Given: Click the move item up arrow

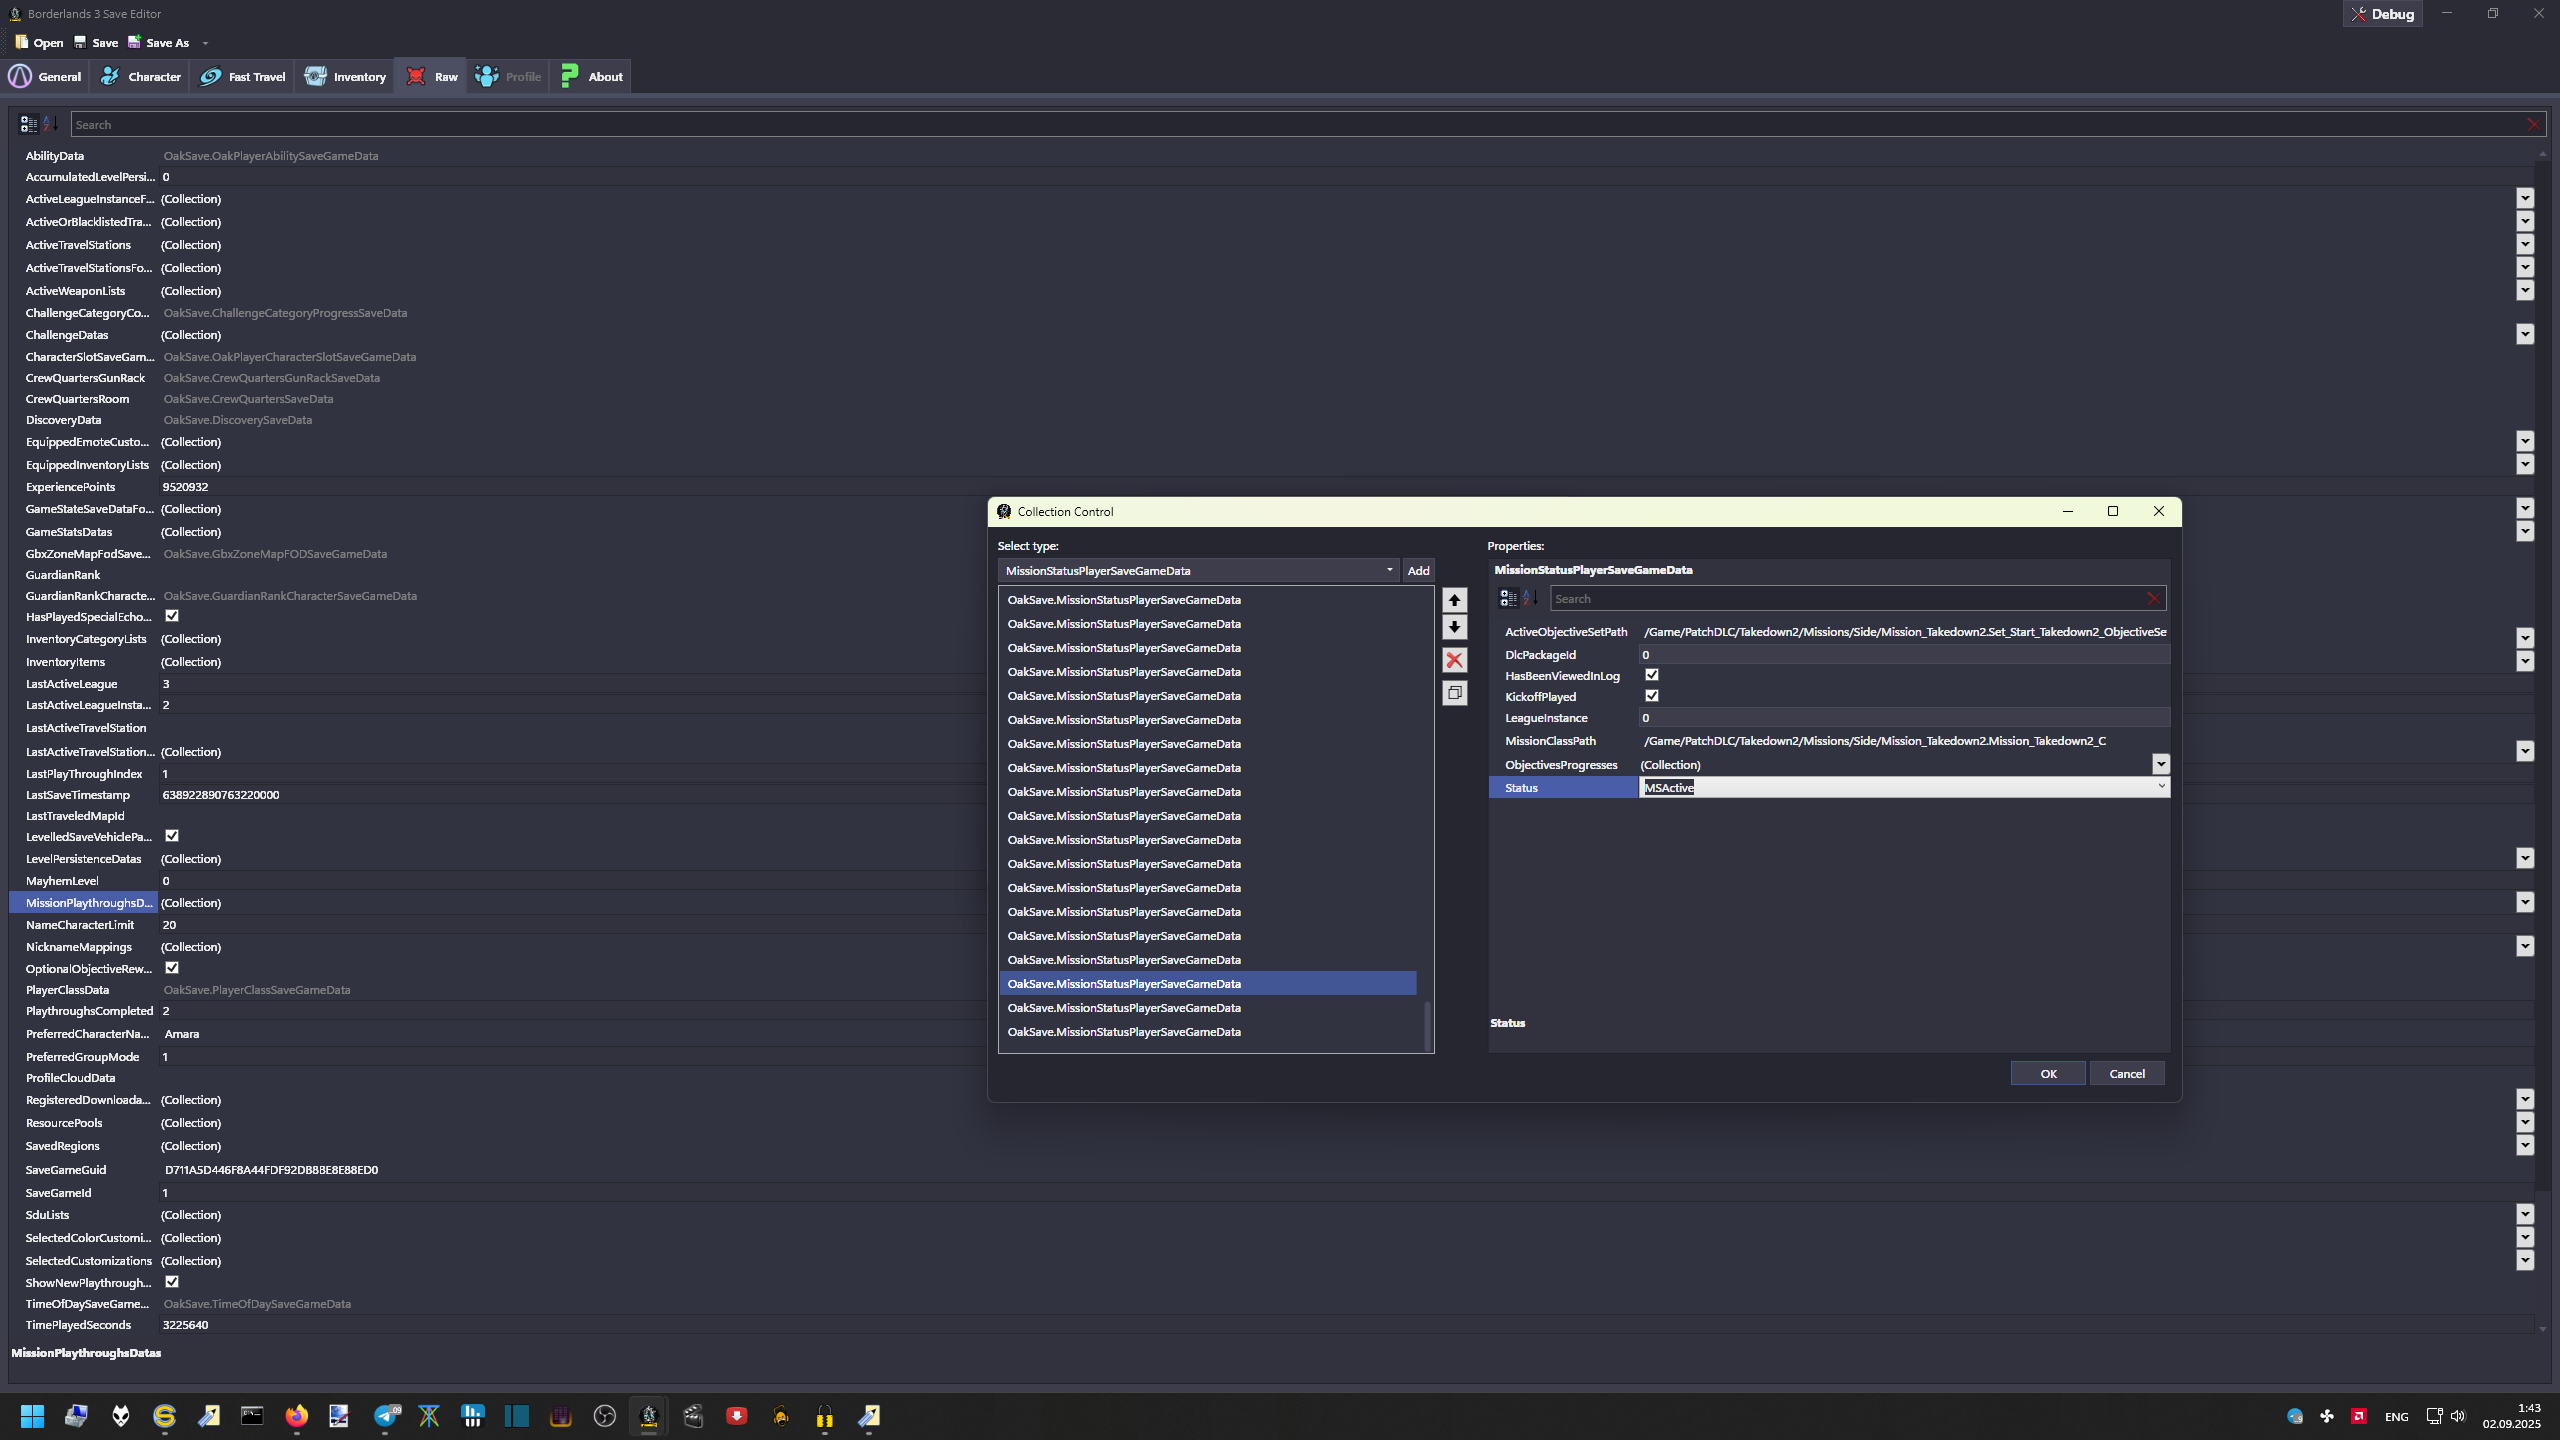Looking at the screenshot, I should (x=1454, y=600).
